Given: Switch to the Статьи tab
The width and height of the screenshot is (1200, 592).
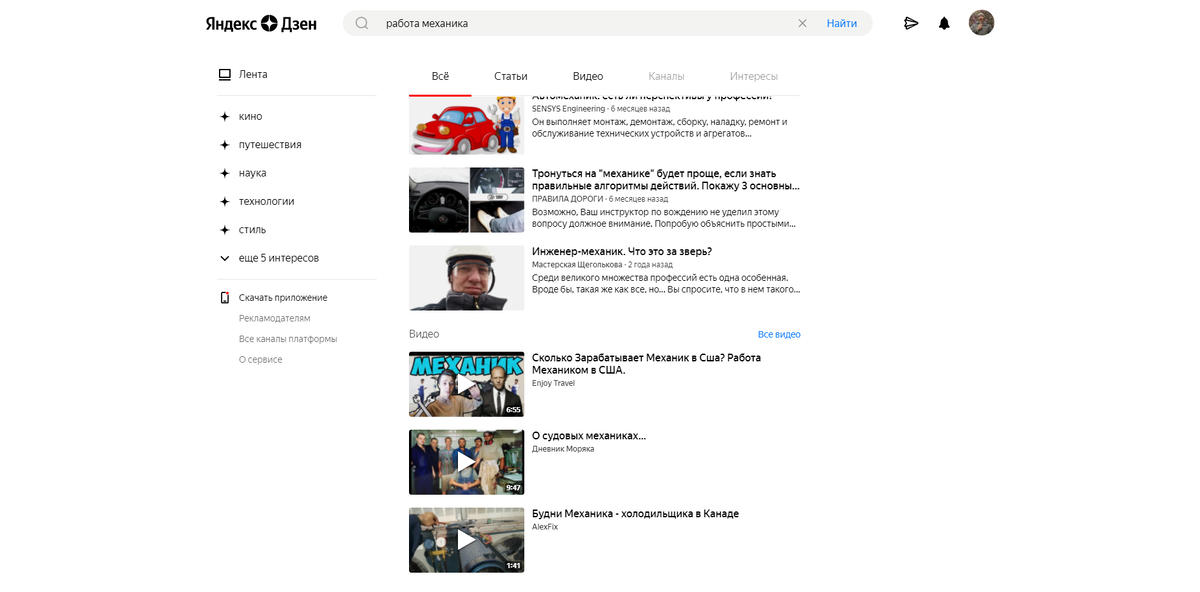Looking at the screenshot, I should (x=510, y=75).
